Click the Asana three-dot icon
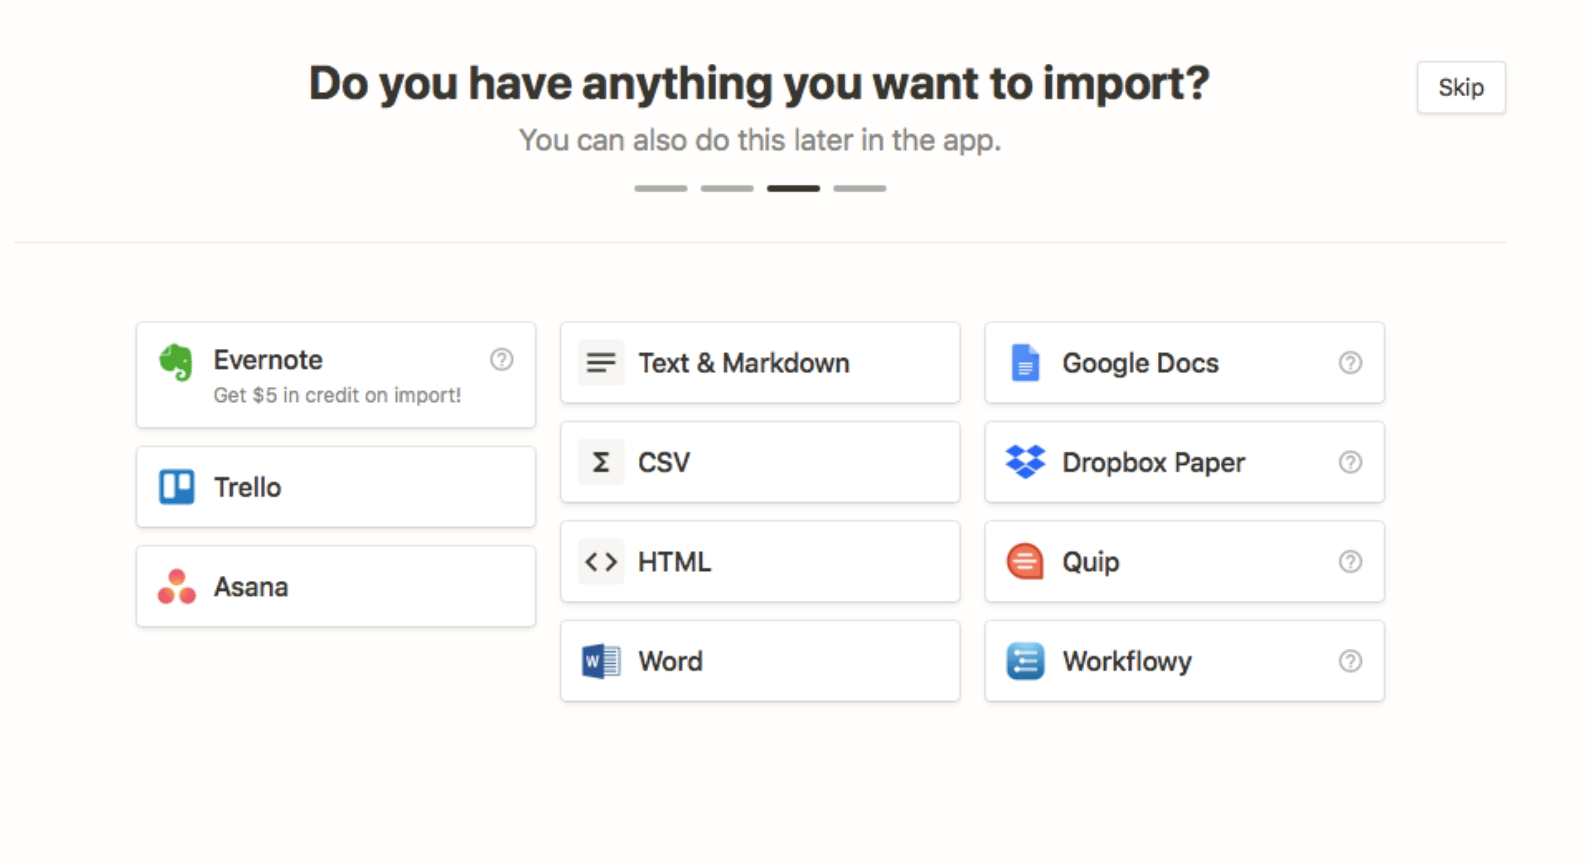Viewport: 1588px width, 864px height. pyautogui.click(x=177, y=587)
